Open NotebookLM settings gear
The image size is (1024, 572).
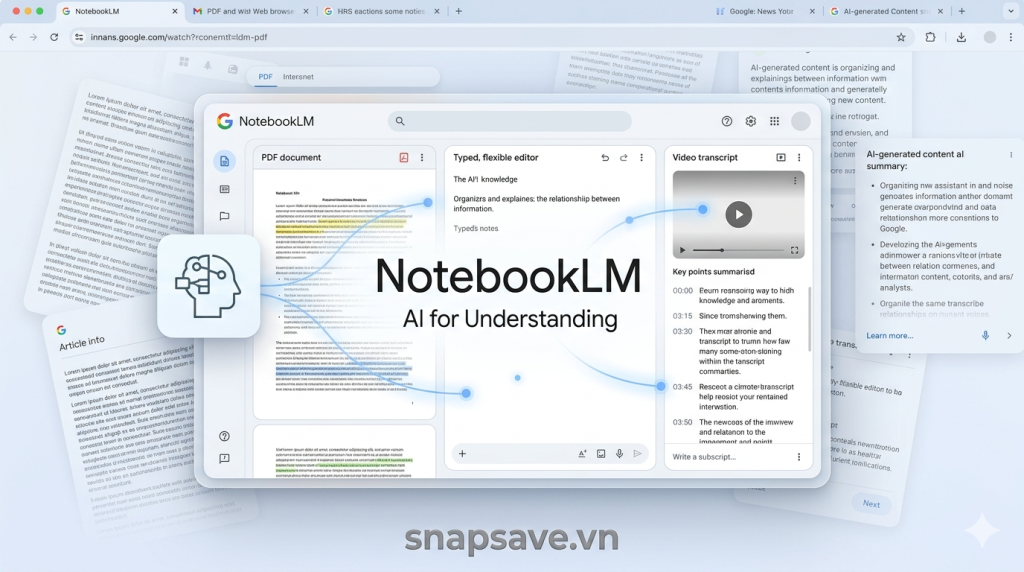point(750,121)
